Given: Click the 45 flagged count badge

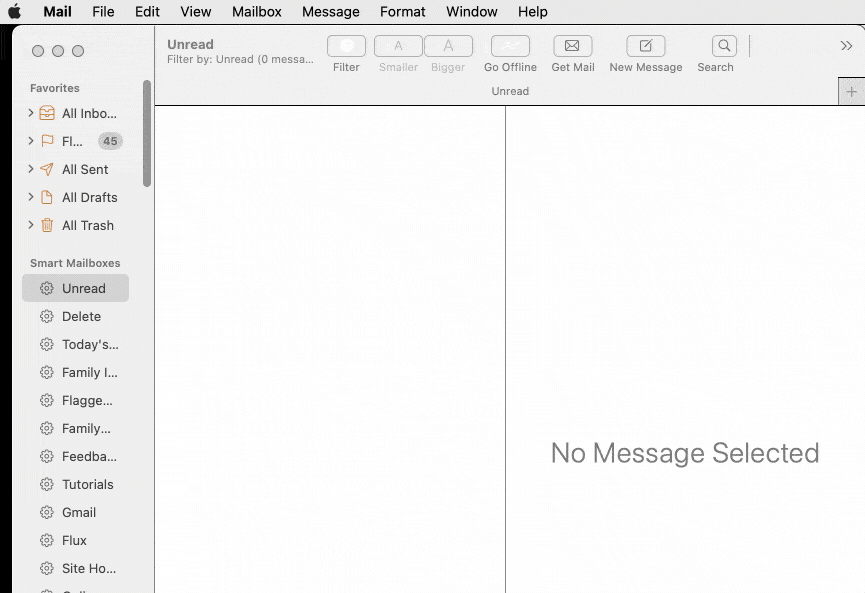Looking at the screenshot, I should 110,141.
